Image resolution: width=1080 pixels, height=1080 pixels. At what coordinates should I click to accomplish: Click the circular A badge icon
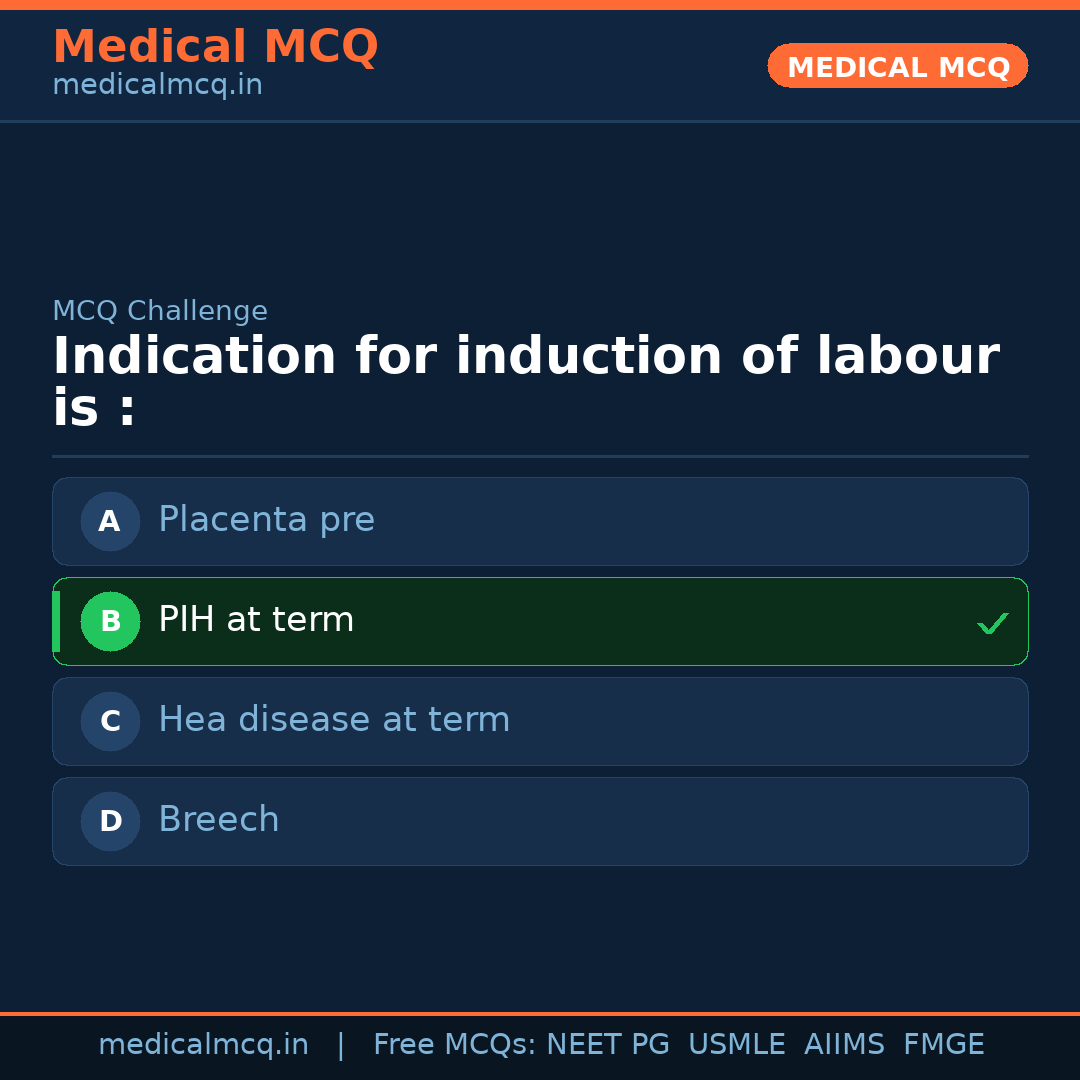[110, 521]
